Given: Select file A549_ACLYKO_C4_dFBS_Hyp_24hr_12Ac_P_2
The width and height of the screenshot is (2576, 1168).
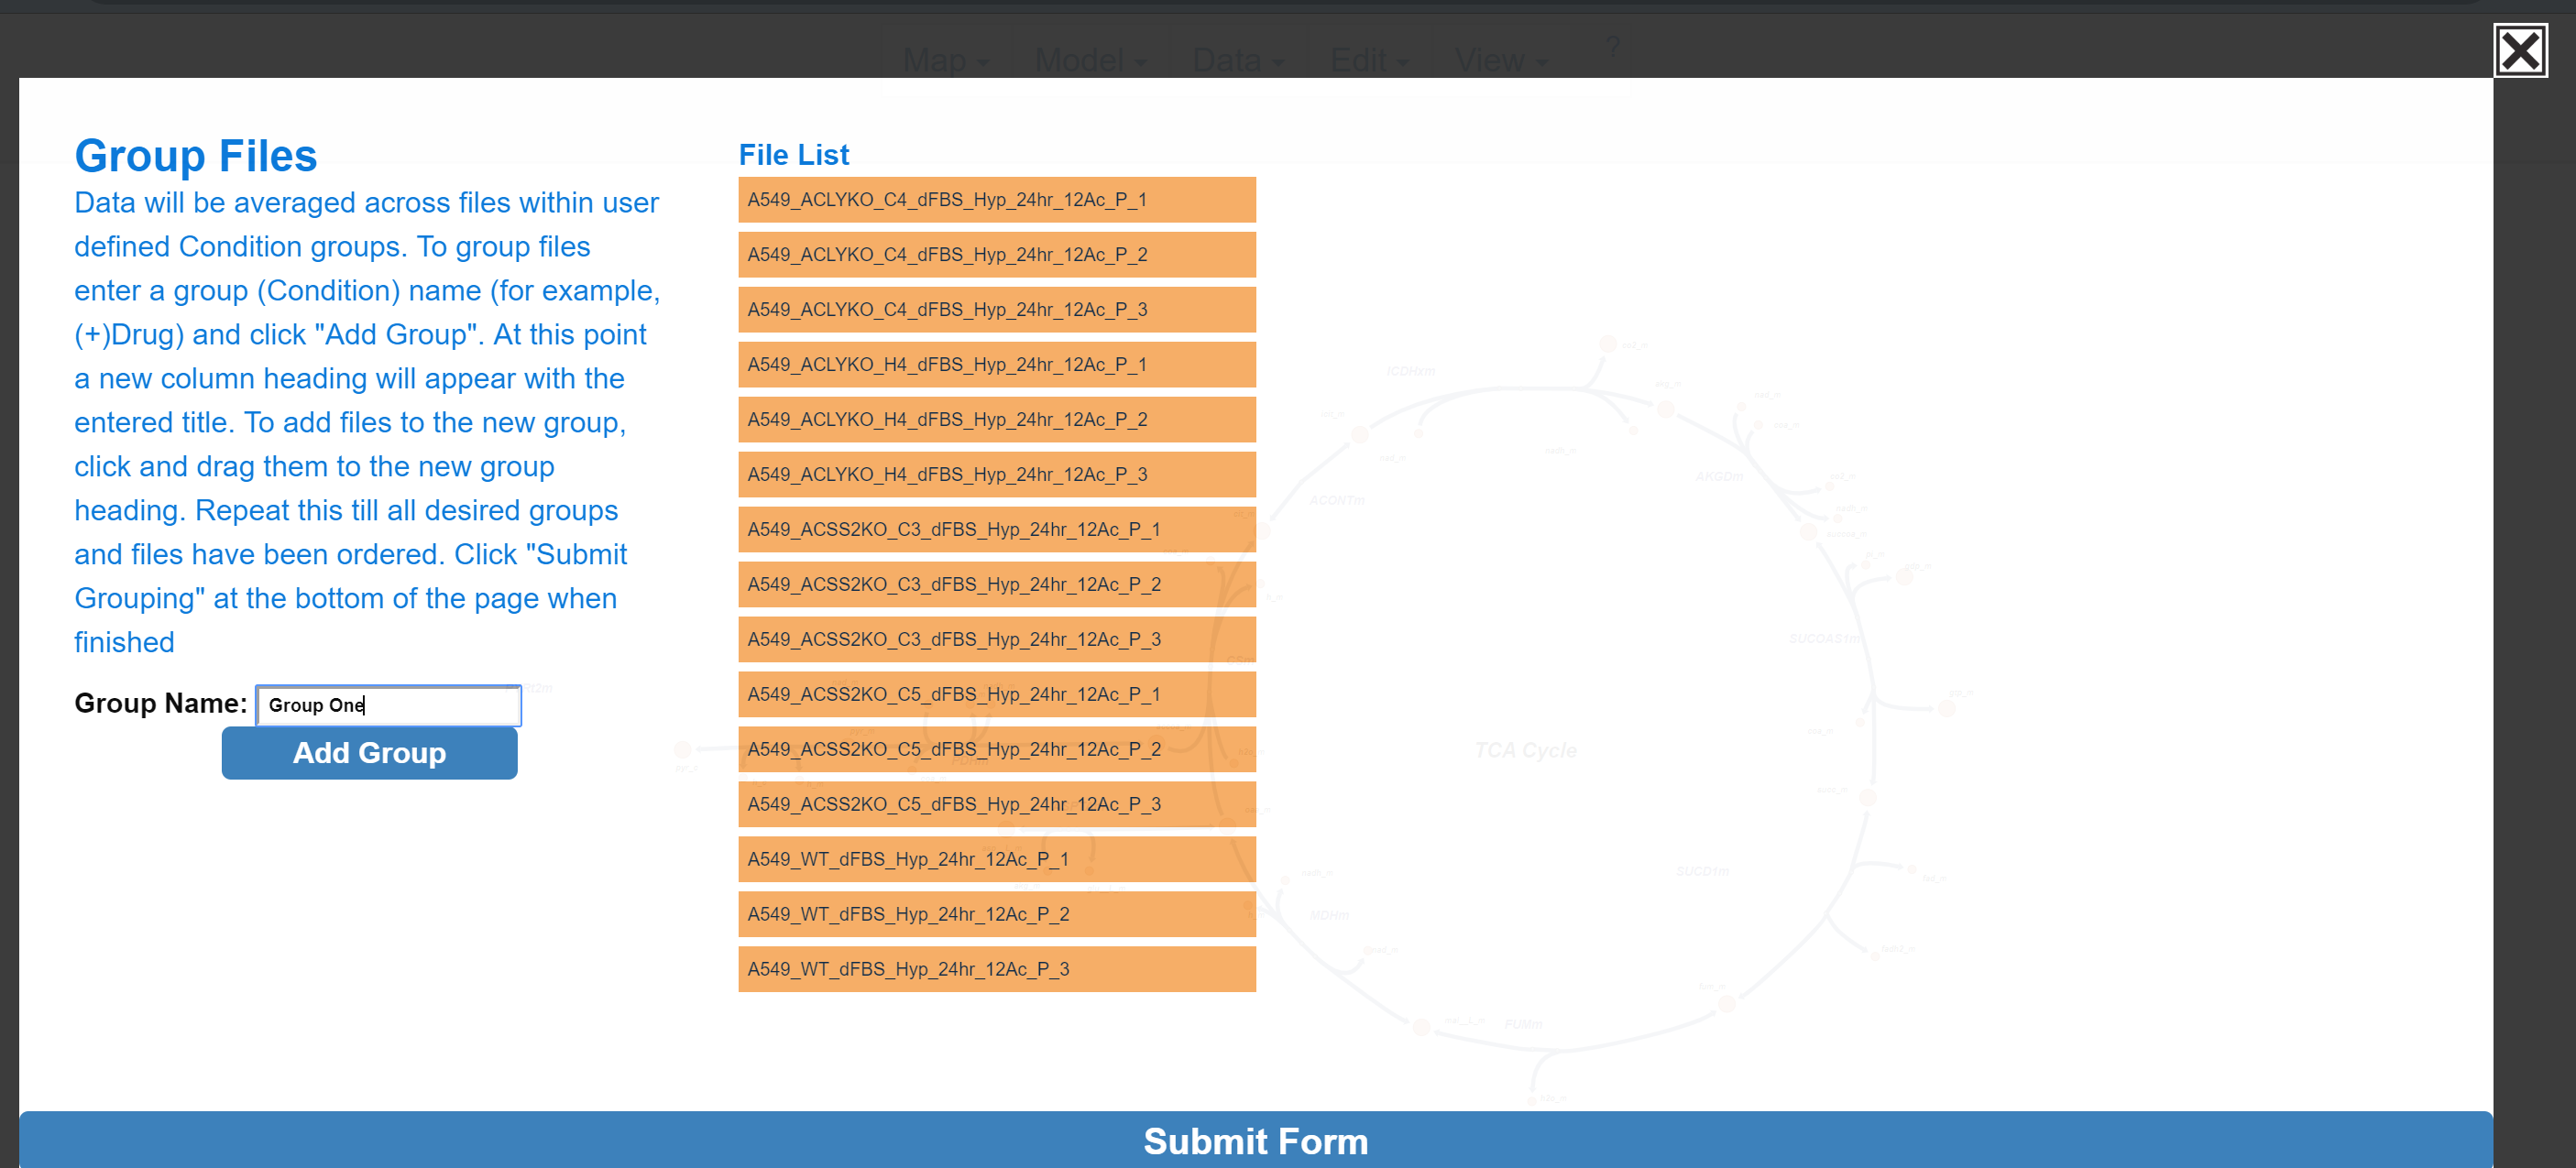Looking at the screenshot, I should click(x=996, y=255).
